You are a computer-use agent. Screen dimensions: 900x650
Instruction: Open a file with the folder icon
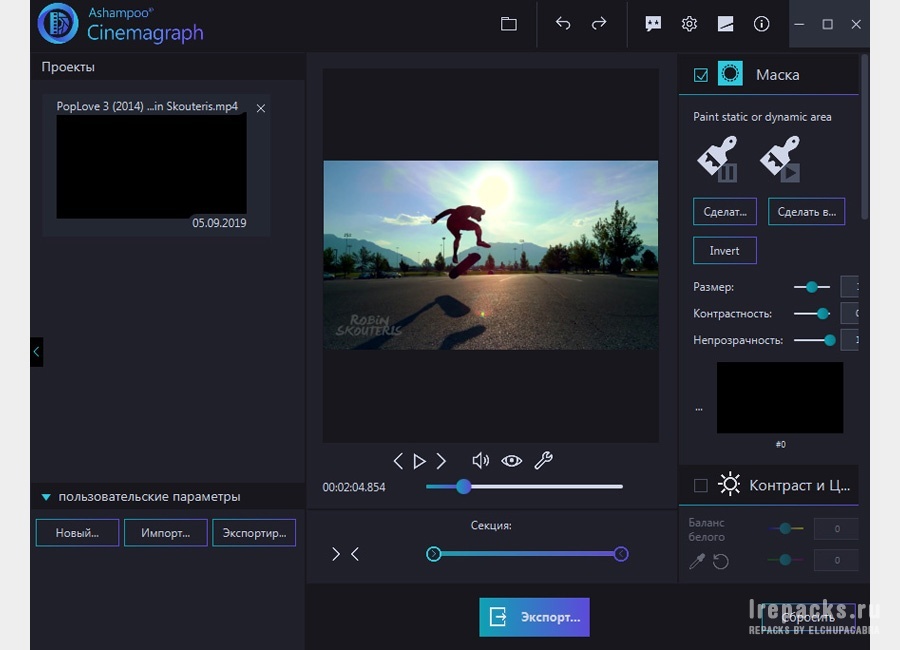(x=509, y=24)
